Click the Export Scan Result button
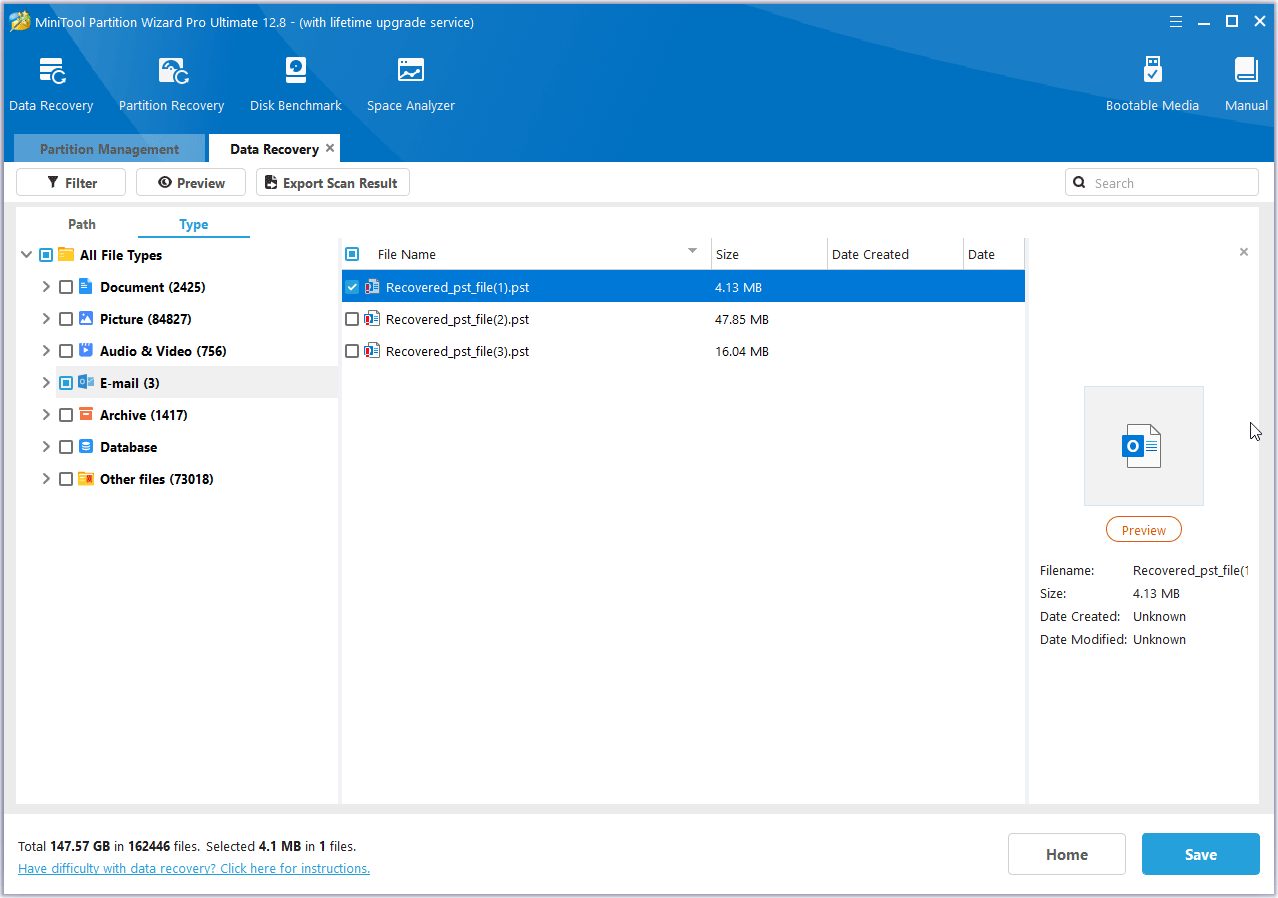Viewport: 1278px width, 898px height. click(x=332, y=182)
